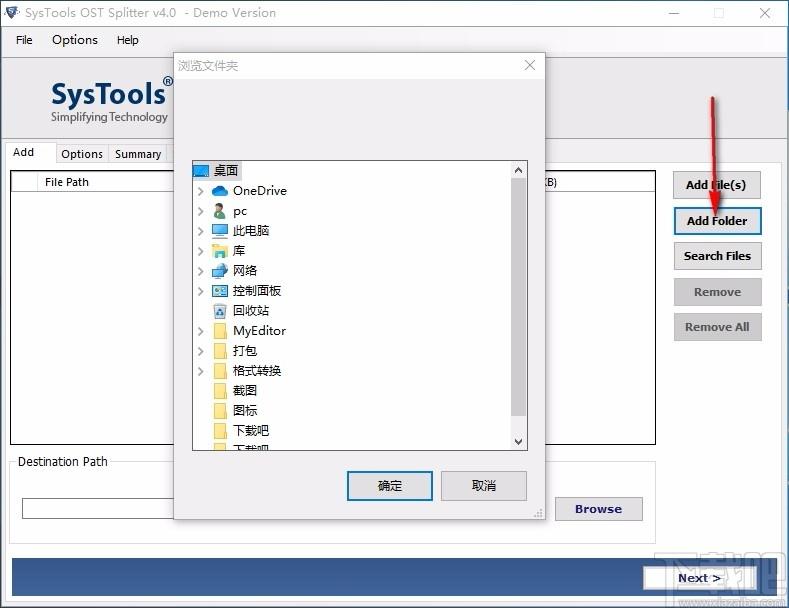Expand the OneDrive tree node
Image resolution: width=789 pixels, height=608 pixels.
point(201,191)
